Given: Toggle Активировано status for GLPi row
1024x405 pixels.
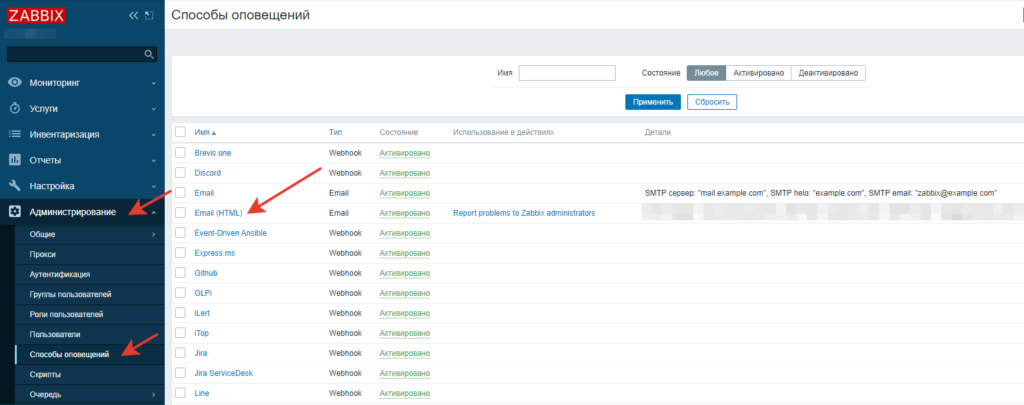Looking at the screenshot, I should tap(405, 293).
